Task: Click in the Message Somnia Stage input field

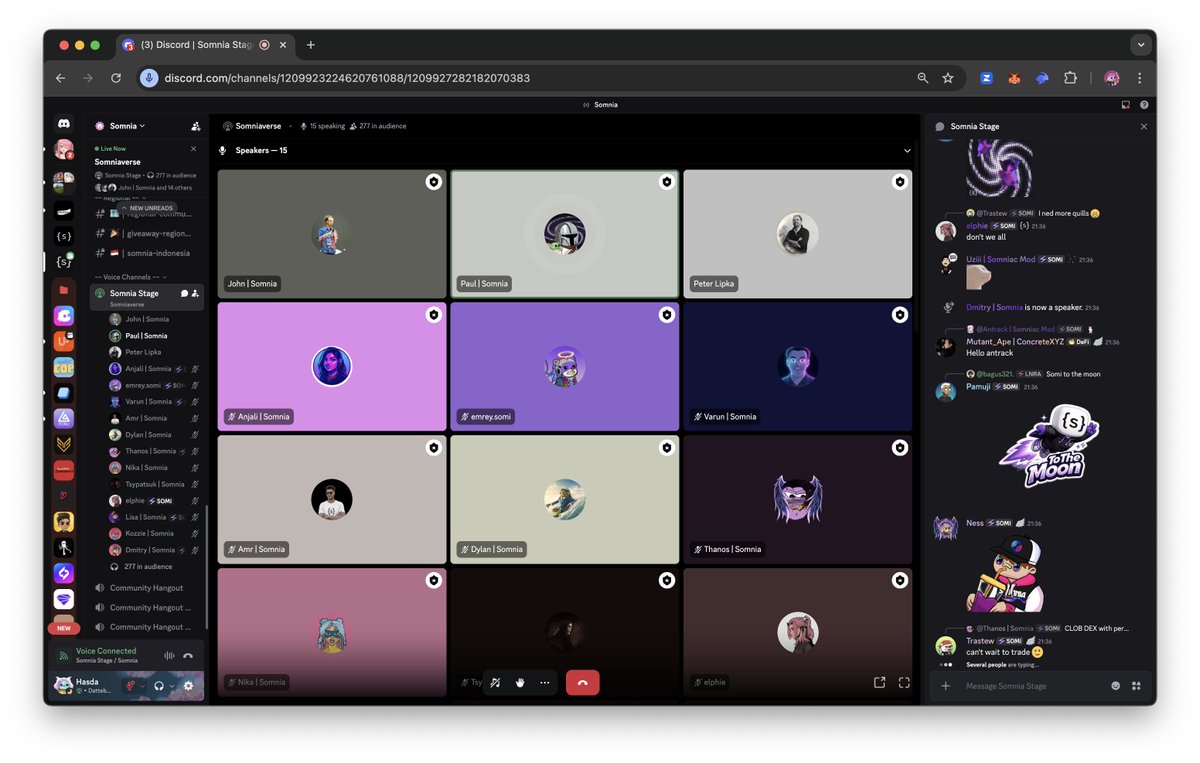Action: point(1035,686)
